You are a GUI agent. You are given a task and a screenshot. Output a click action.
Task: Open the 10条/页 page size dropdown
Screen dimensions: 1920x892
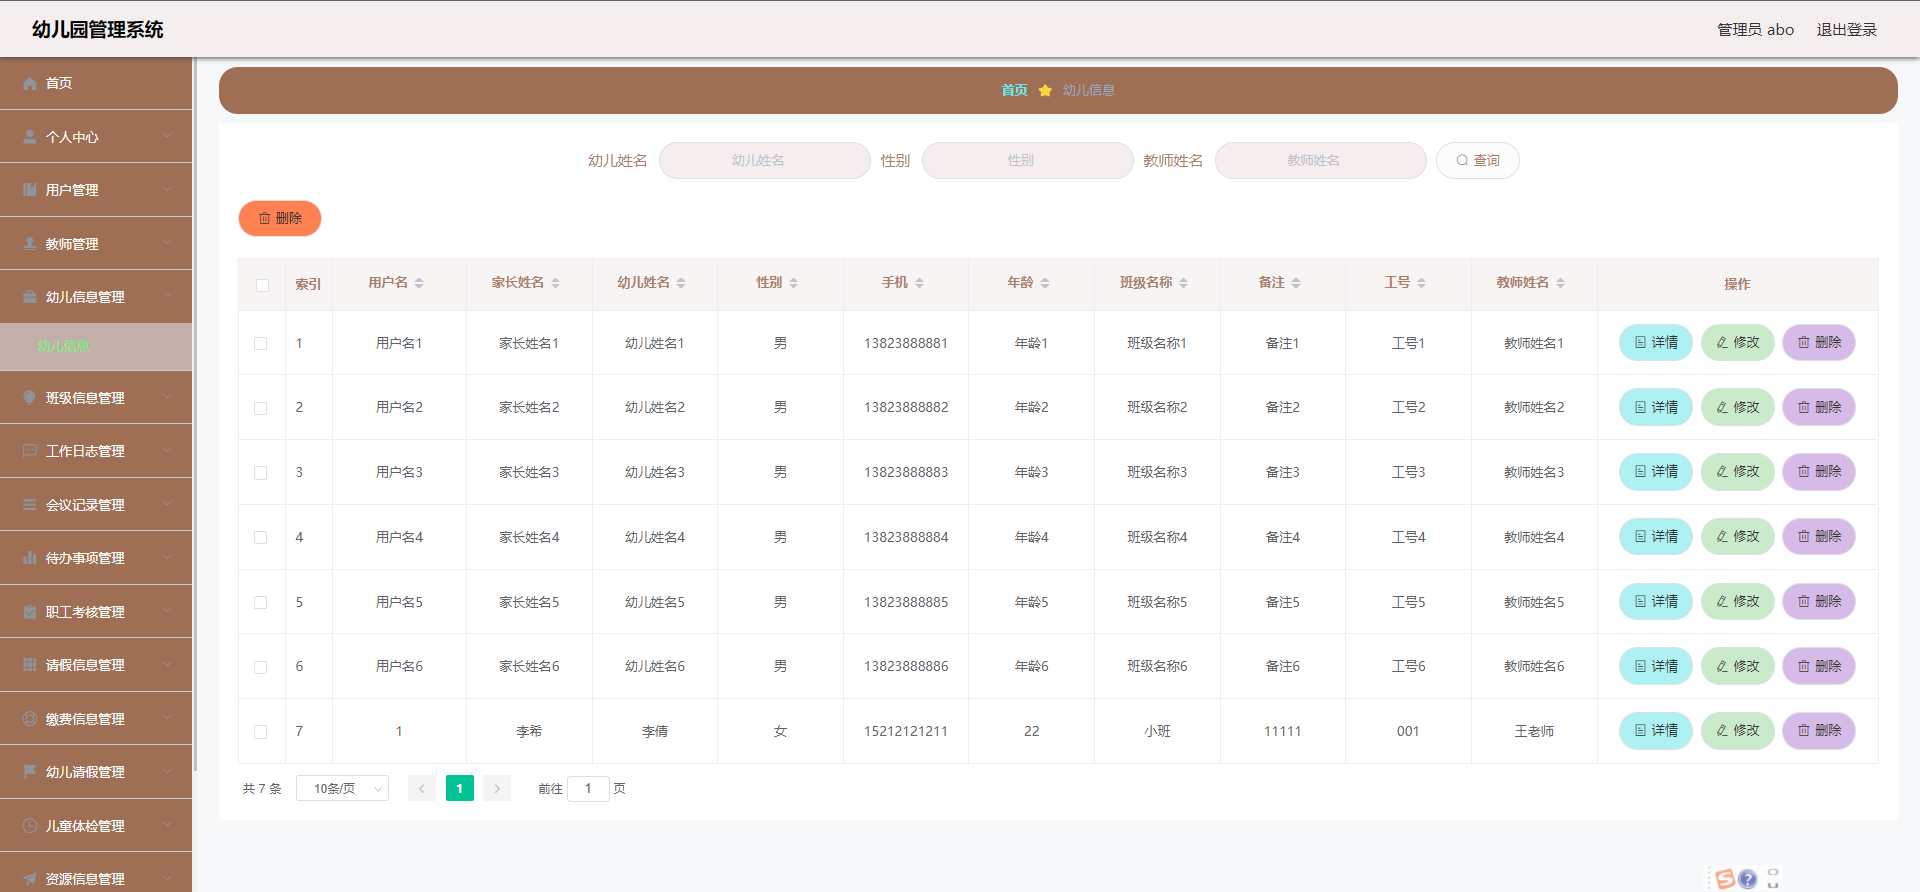pyautogui.click(x=342, y=789)
